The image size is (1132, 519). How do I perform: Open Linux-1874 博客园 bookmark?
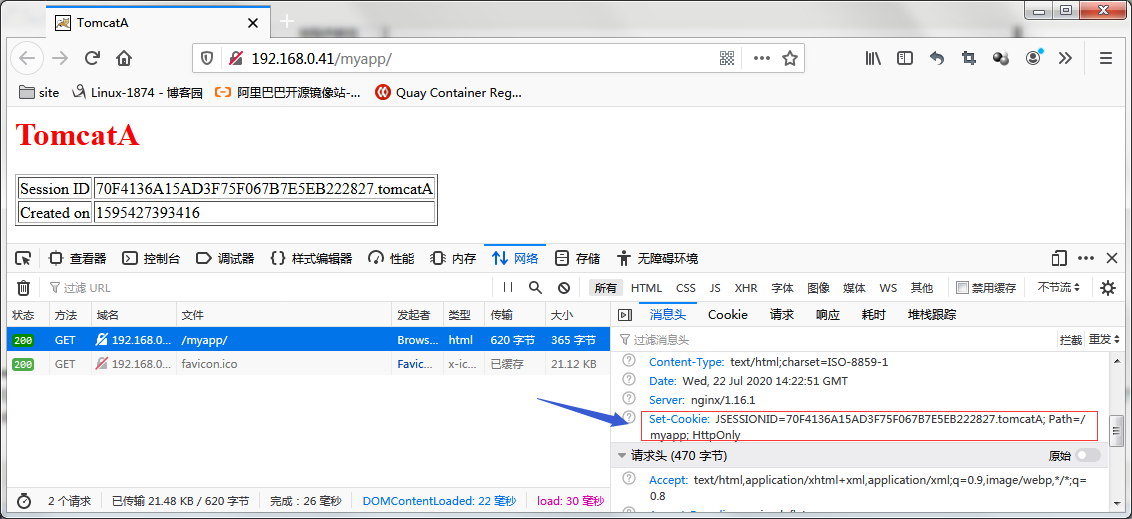pos(137,92)
